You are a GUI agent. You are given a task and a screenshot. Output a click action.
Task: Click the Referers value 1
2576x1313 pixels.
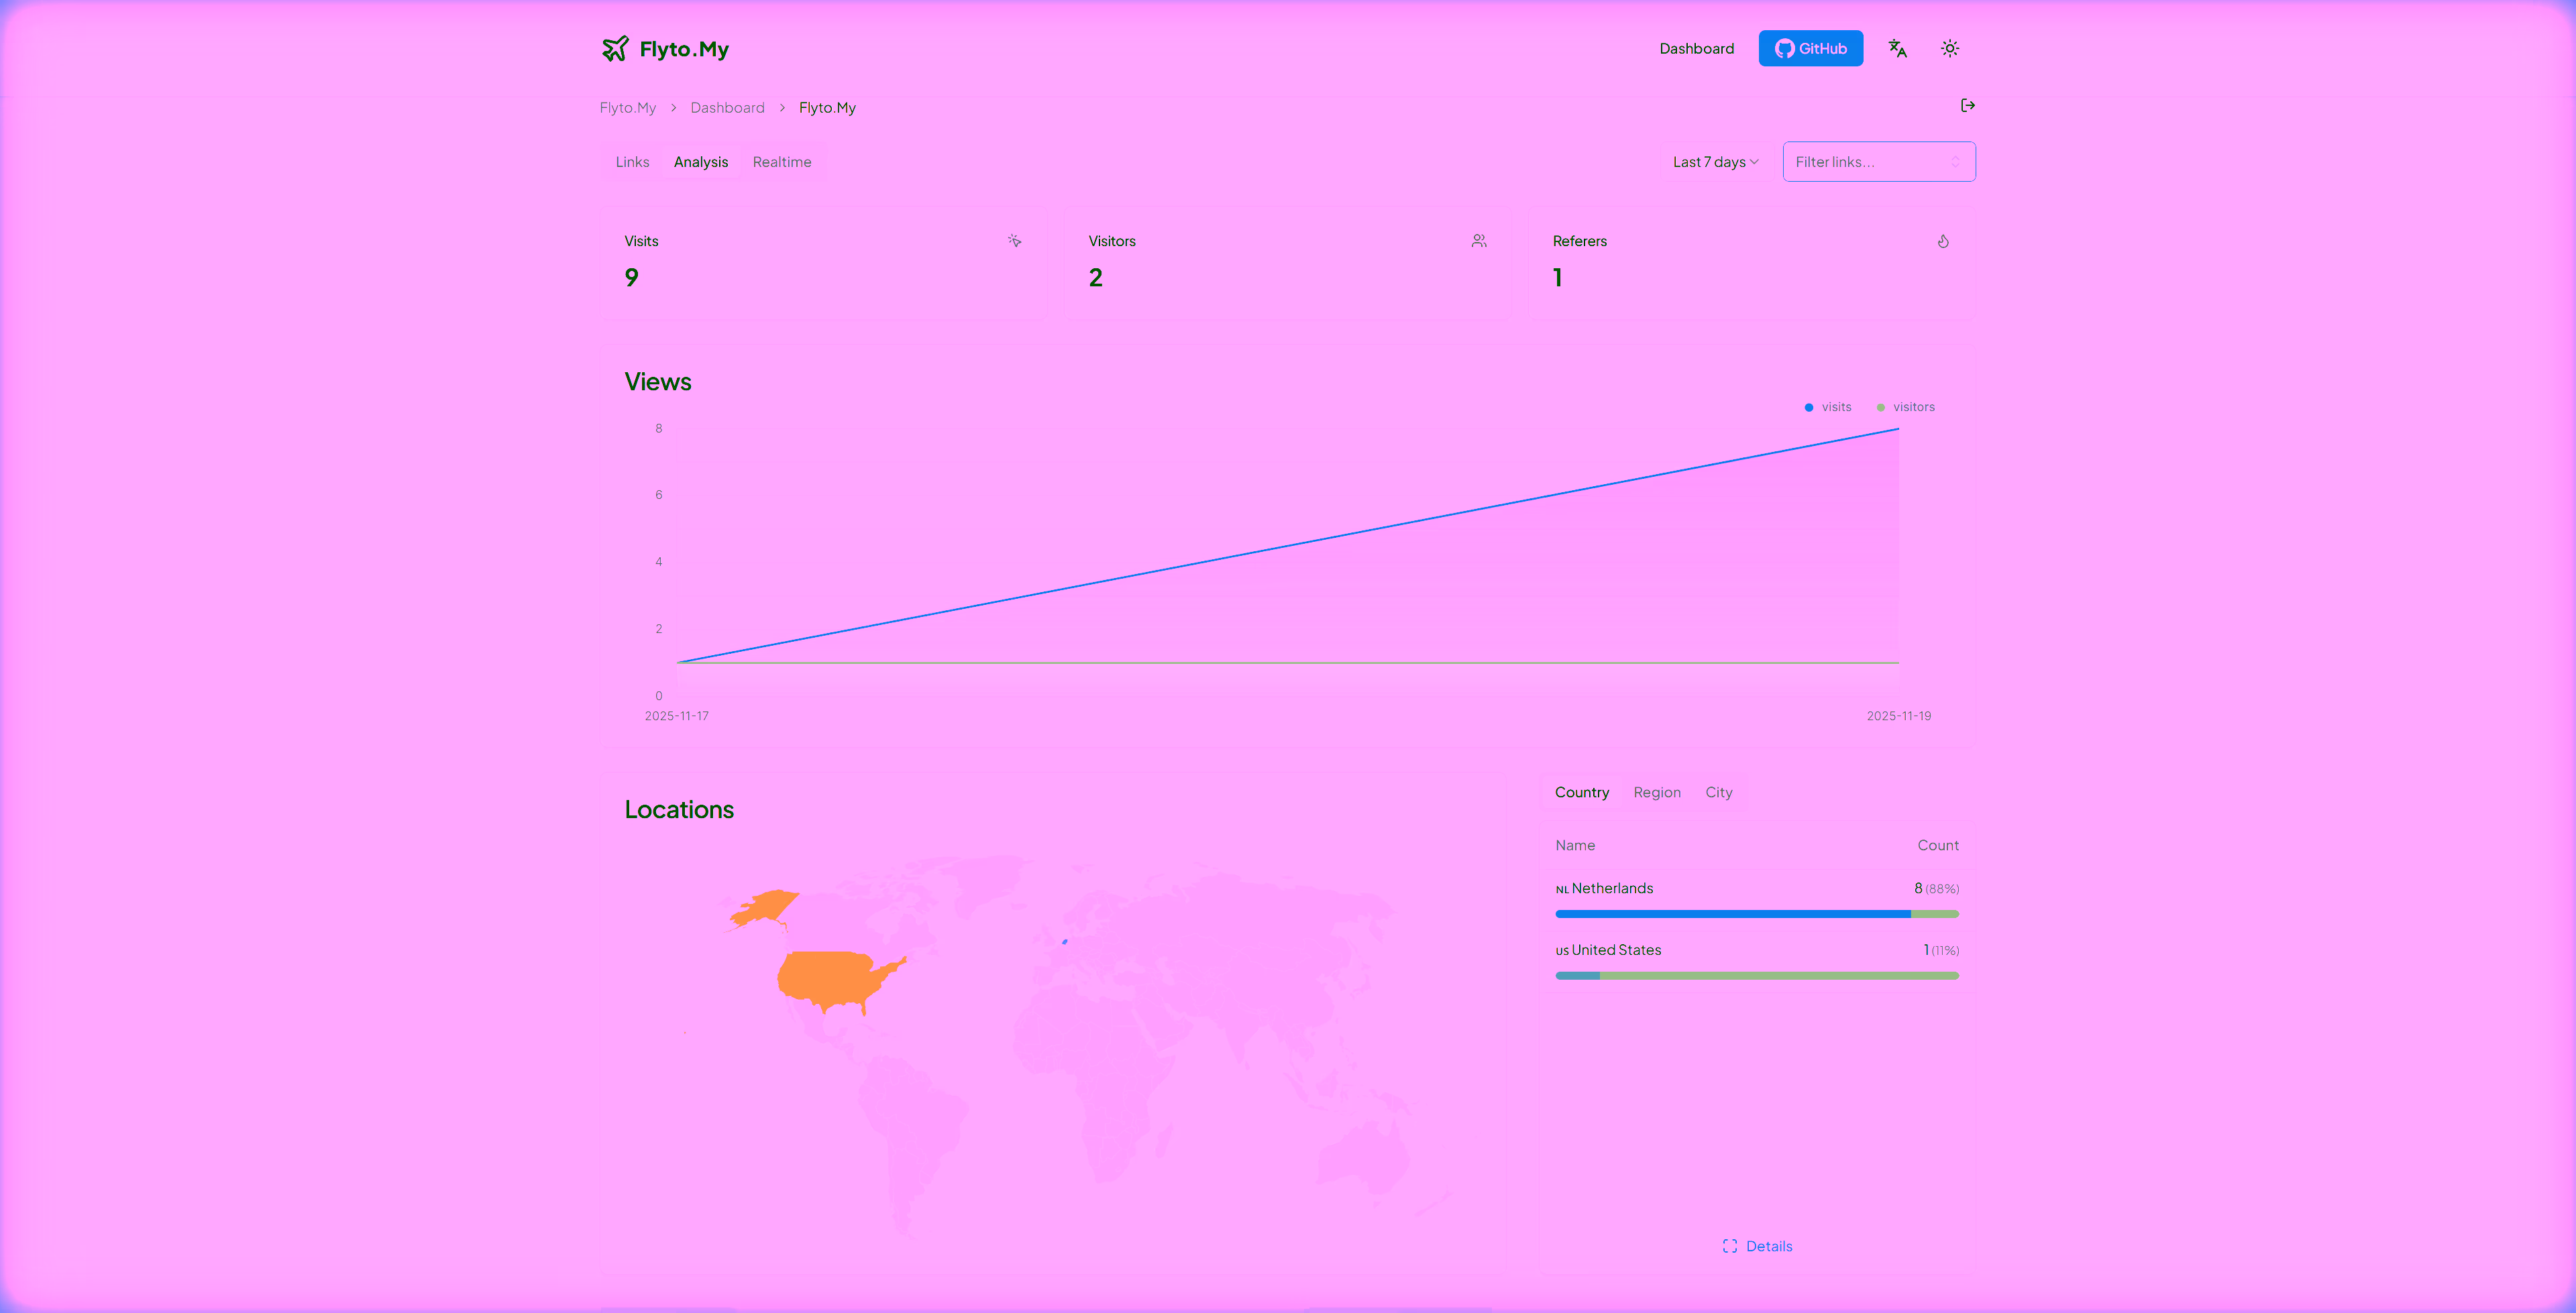click(1557, 277)
